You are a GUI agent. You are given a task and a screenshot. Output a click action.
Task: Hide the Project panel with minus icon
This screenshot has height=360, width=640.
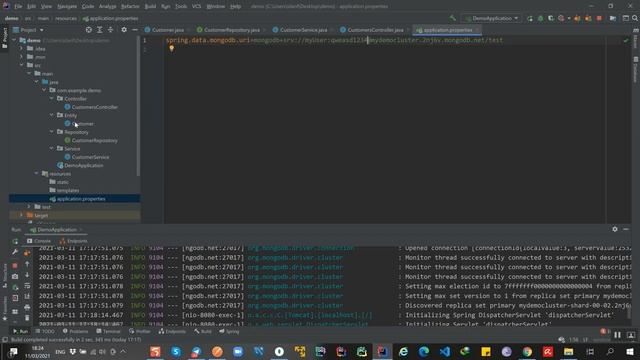135,30
